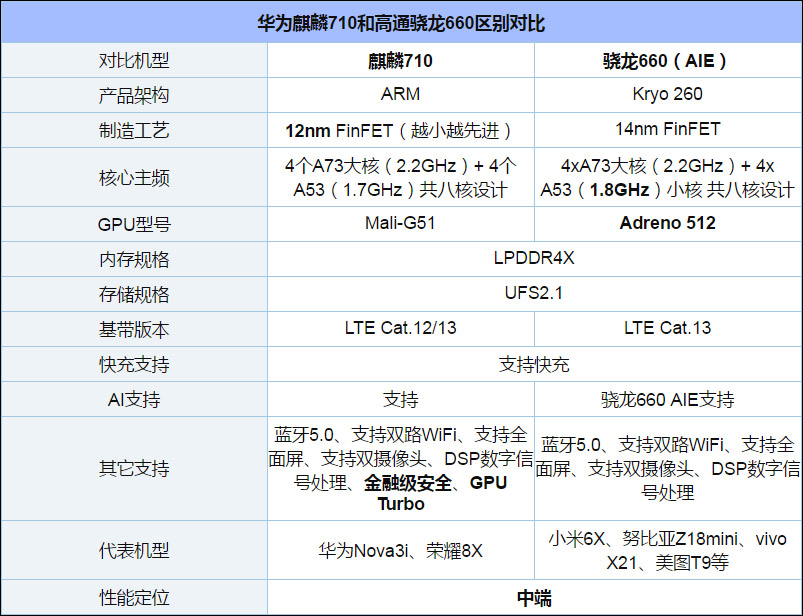Click the 支持快充 cell
The width and height of the screenshot is (803, 616).
tap(534, 365)
